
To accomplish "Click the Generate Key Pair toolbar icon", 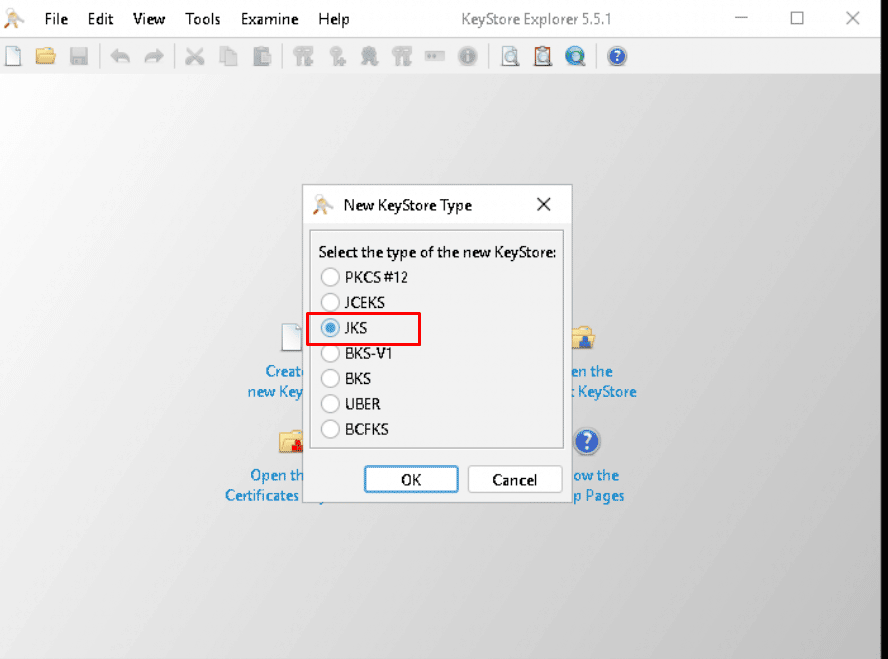I will (x=304, y=56).
